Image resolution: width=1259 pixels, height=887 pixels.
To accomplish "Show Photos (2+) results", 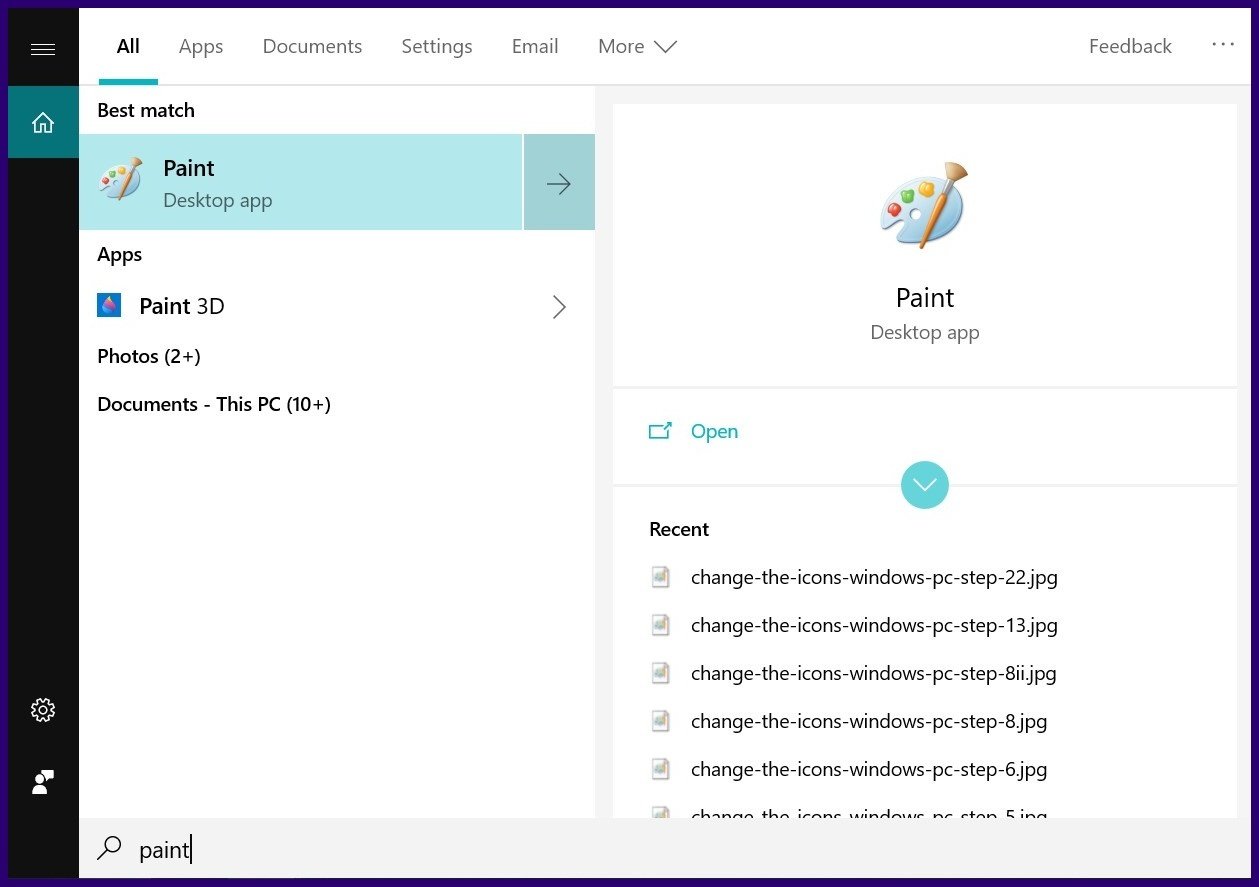I will (x=149, y=356).
